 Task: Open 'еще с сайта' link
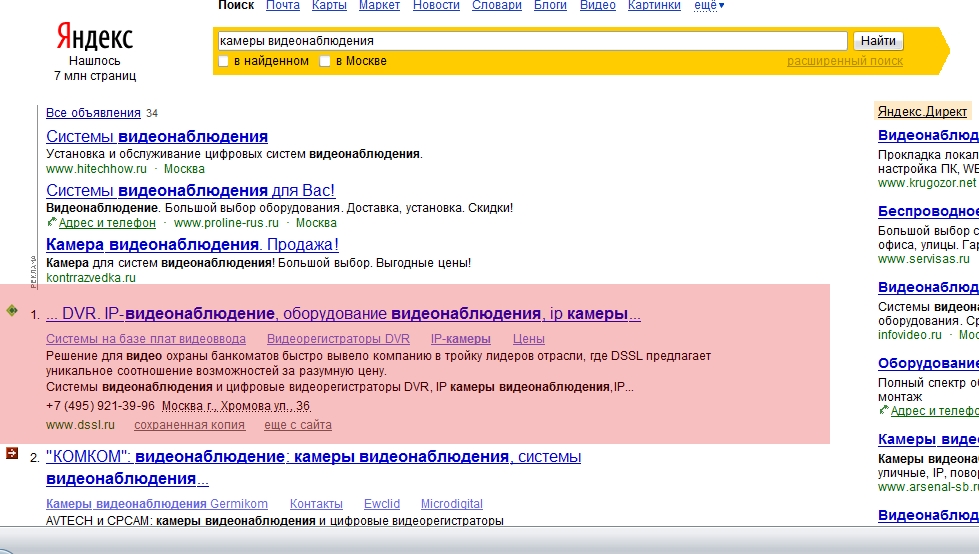click(298, 425)
